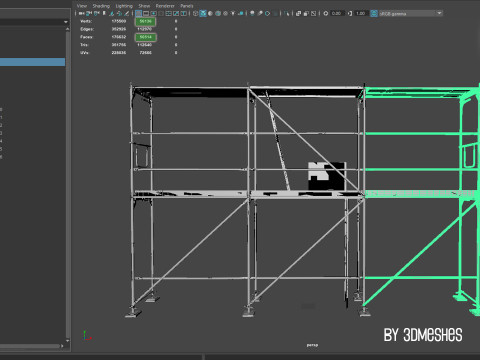Toggle the Resolution Gate display
480x360 pixels.
[x=153, y=13]
